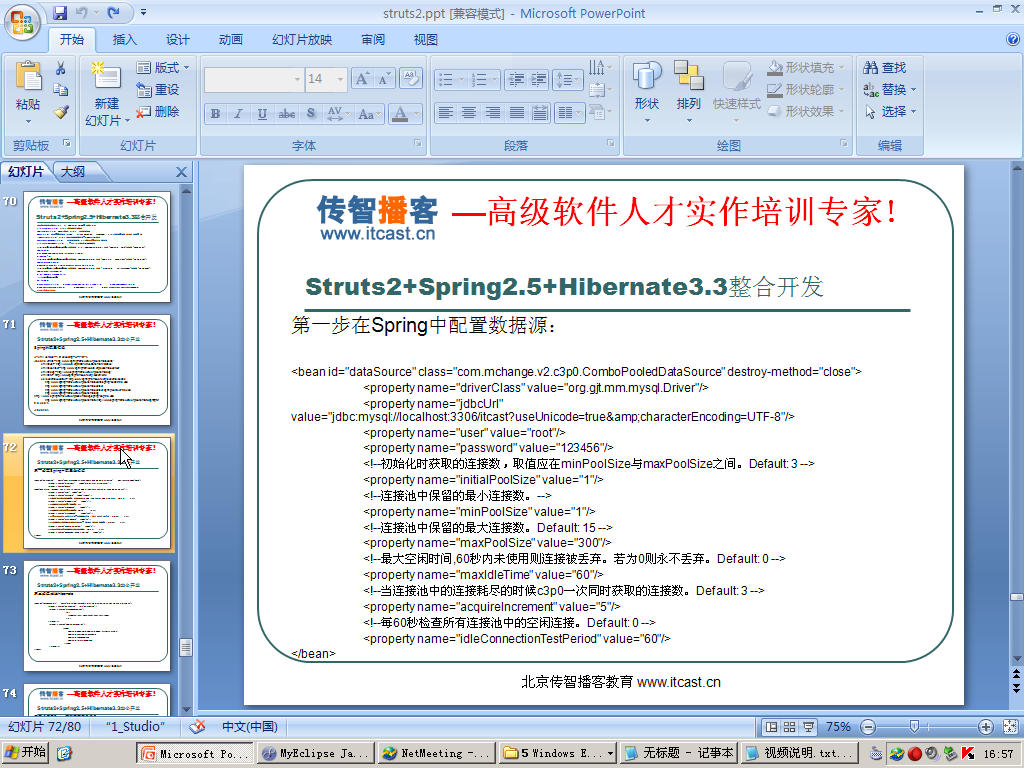Image resolution: width=1024 pixels, height=768 pixels.
Task: Fit slide to current window icon
Action: coord(1010,727)
